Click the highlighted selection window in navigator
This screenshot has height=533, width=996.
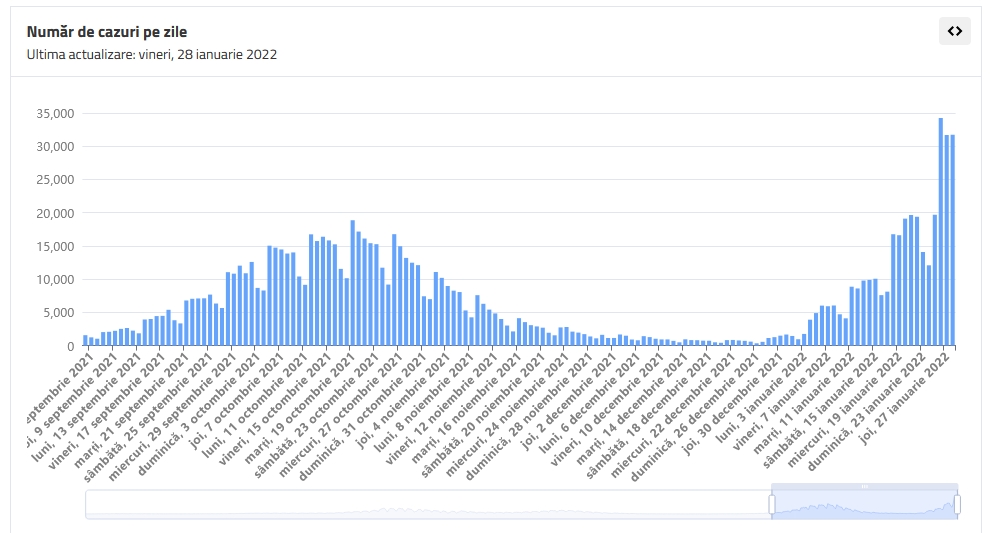click(x=864, y=505)
